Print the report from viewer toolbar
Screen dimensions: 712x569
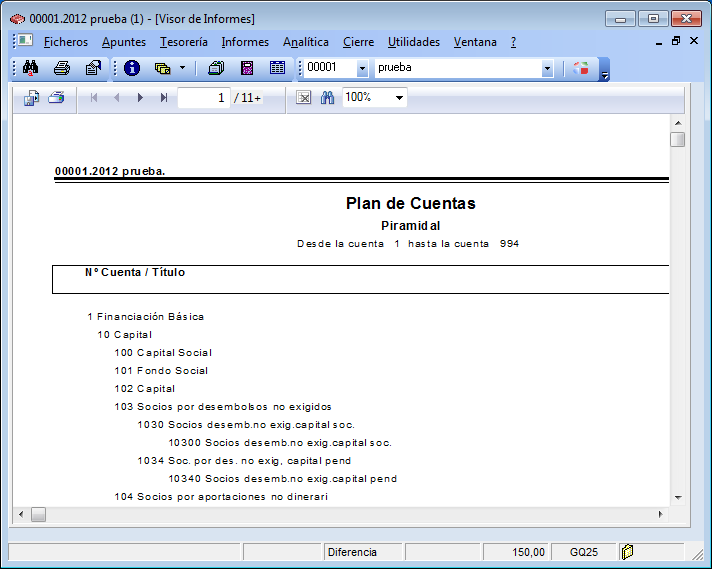click(57, 97)
